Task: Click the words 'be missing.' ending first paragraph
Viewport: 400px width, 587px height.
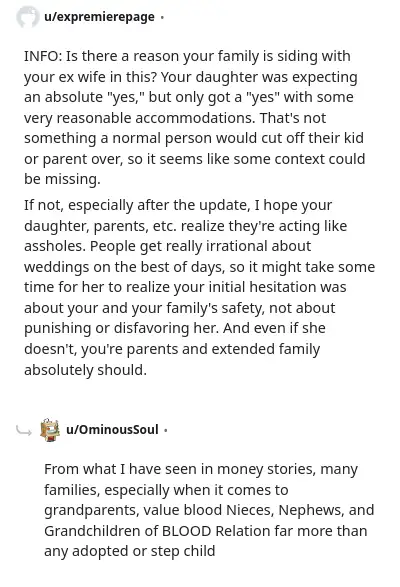Action: [62, 179]
